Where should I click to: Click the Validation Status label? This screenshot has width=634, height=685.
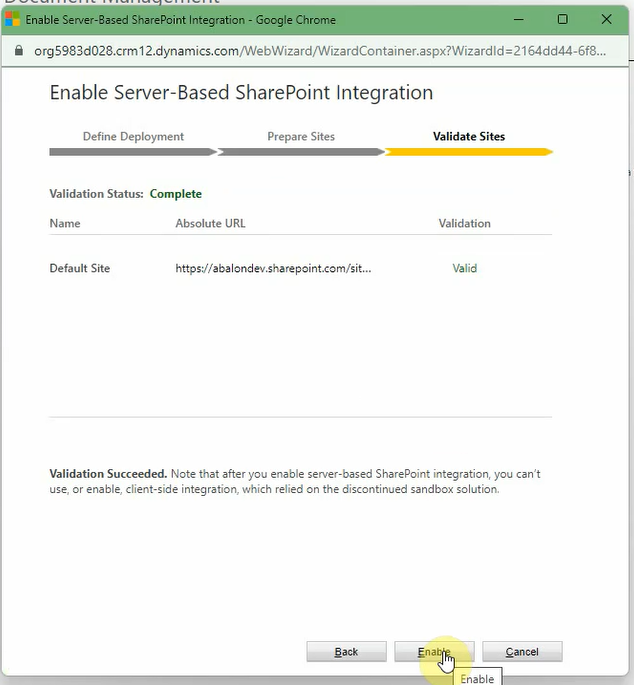[96, 194]
